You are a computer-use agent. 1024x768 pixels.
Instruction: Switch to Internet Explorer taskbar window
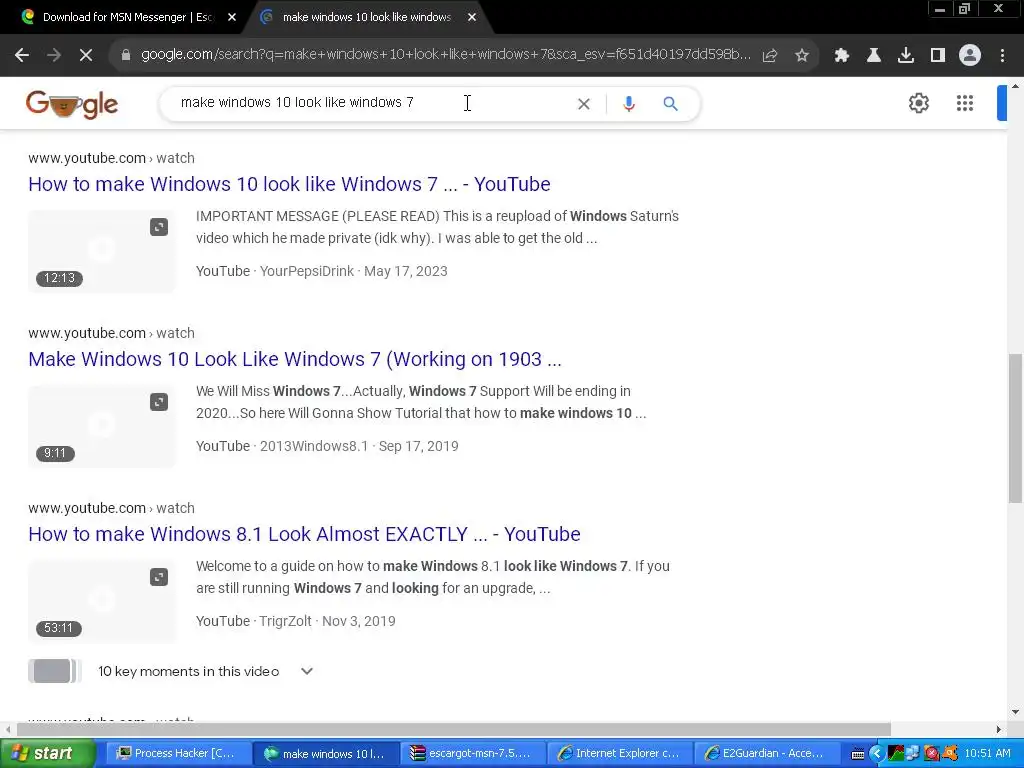(618, 754)
